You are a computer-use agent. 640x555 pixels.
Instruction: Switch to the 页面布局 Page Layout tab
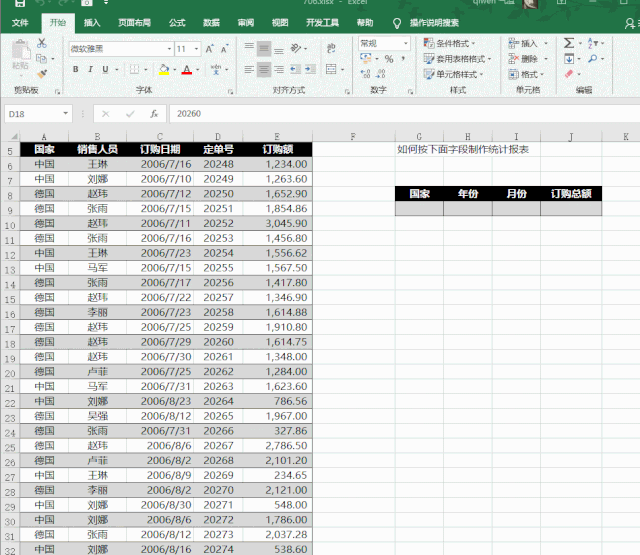[x=134, y=23]
